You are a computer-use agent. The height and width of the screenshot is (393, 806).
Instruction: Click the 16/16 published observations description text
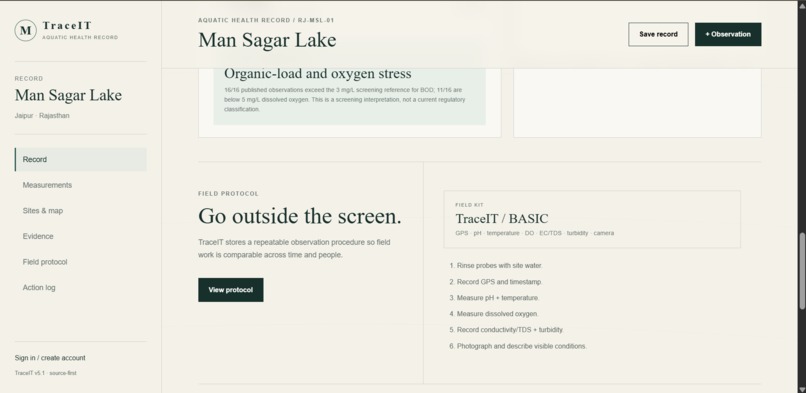click(344, 100)
